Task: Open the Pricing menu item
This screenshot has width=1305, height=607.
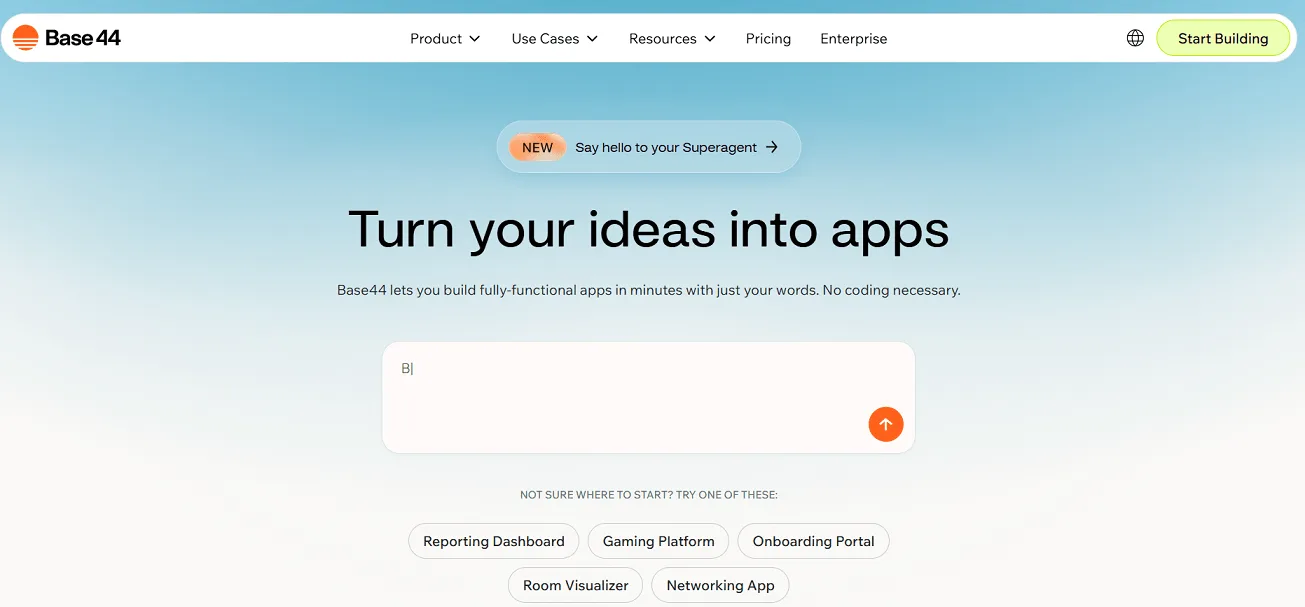Action: tap(768, 39)
